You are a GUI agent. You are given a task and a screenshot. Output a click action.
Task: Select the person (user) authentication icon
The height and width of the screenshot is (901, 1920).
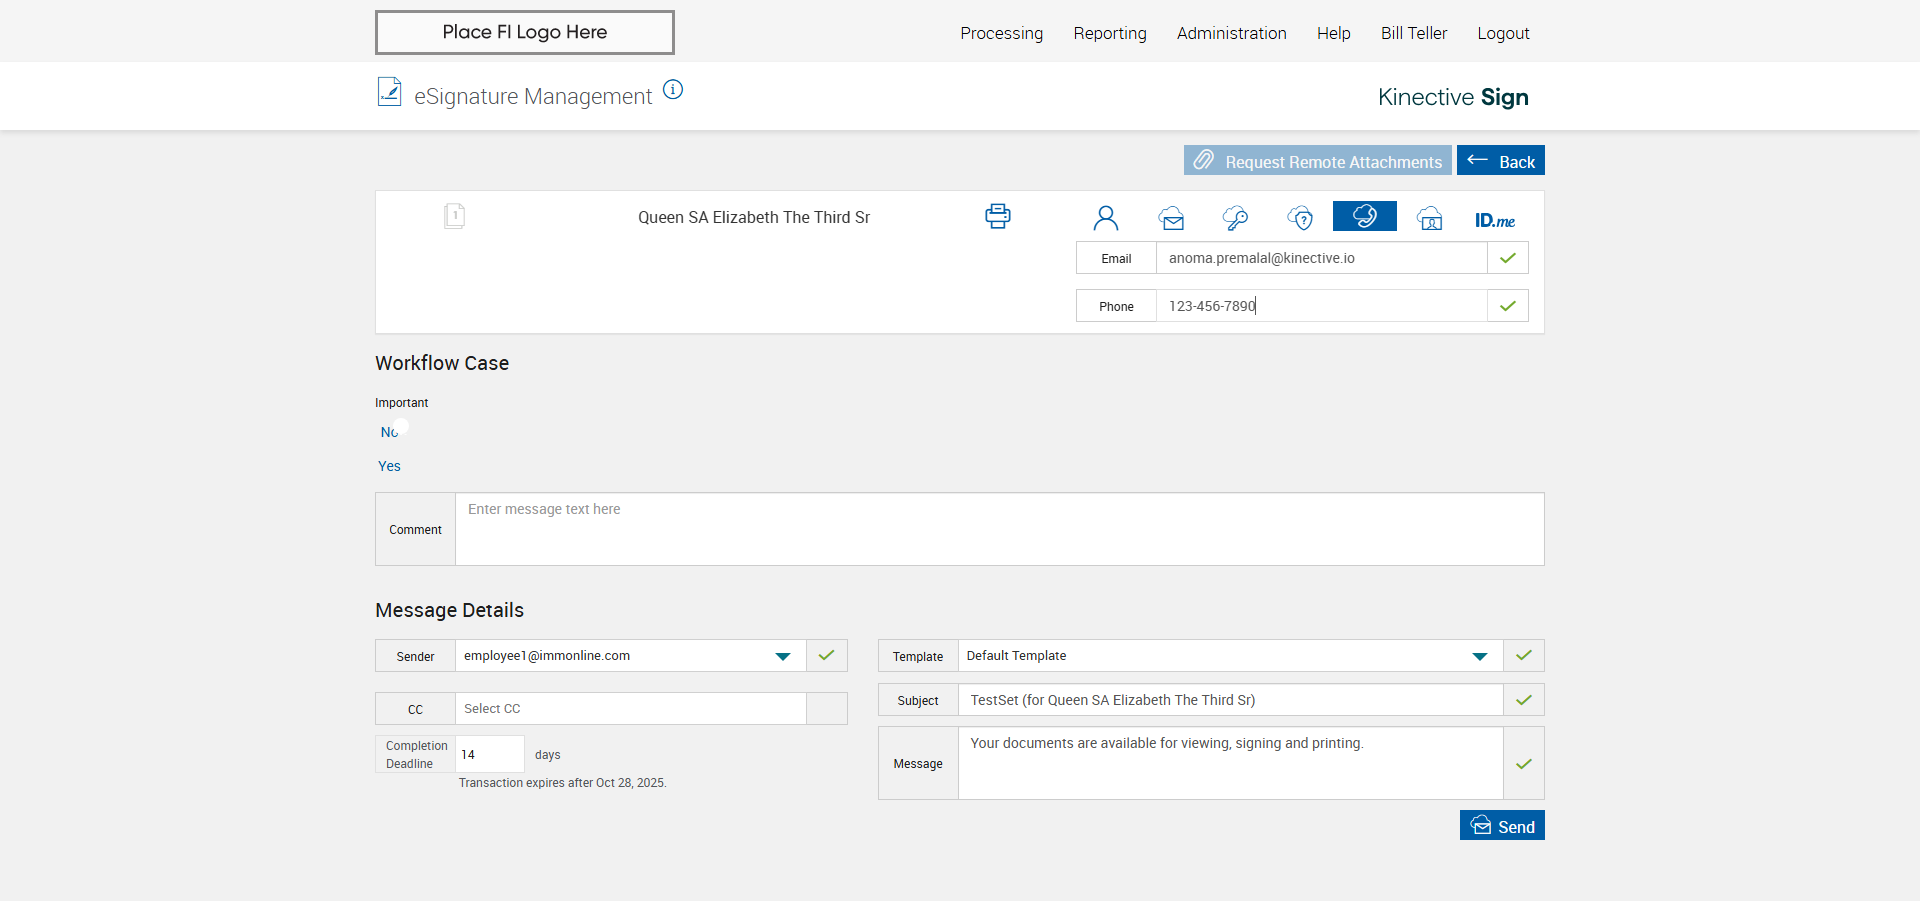point(1105,218)
